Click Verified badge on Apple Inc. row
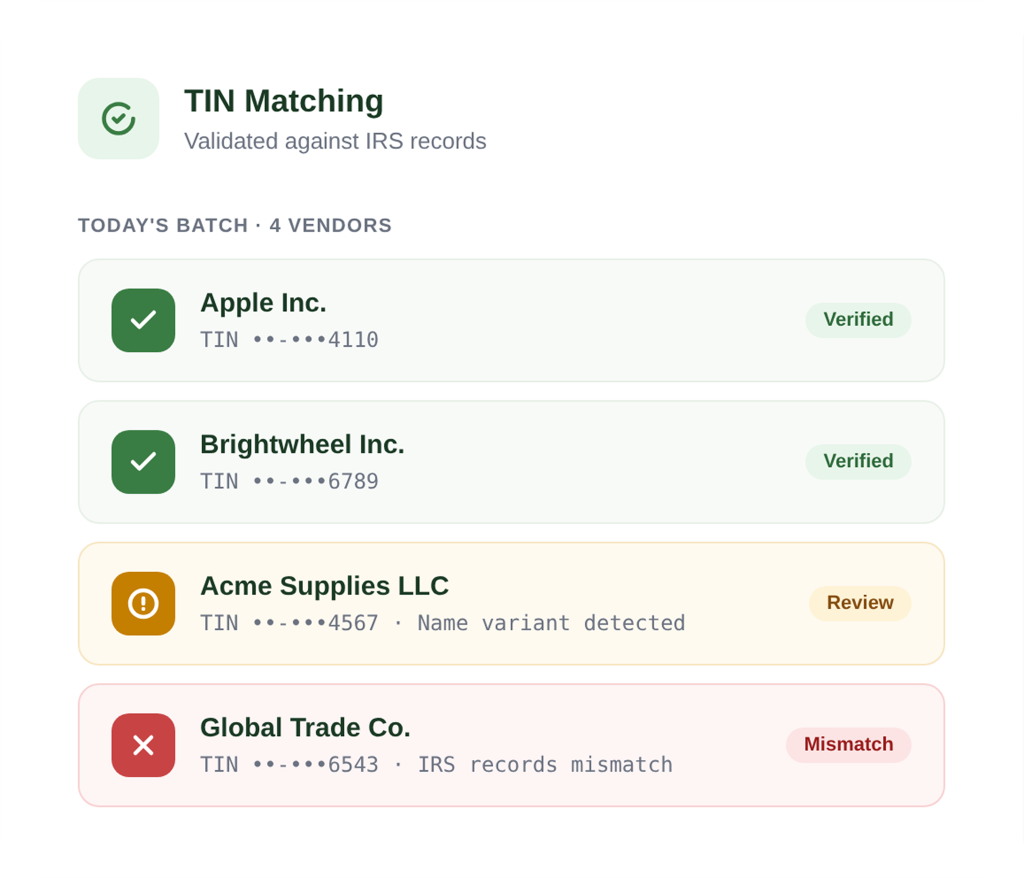The width and height of the screenshot is (1024, 878). pos(858,320)
